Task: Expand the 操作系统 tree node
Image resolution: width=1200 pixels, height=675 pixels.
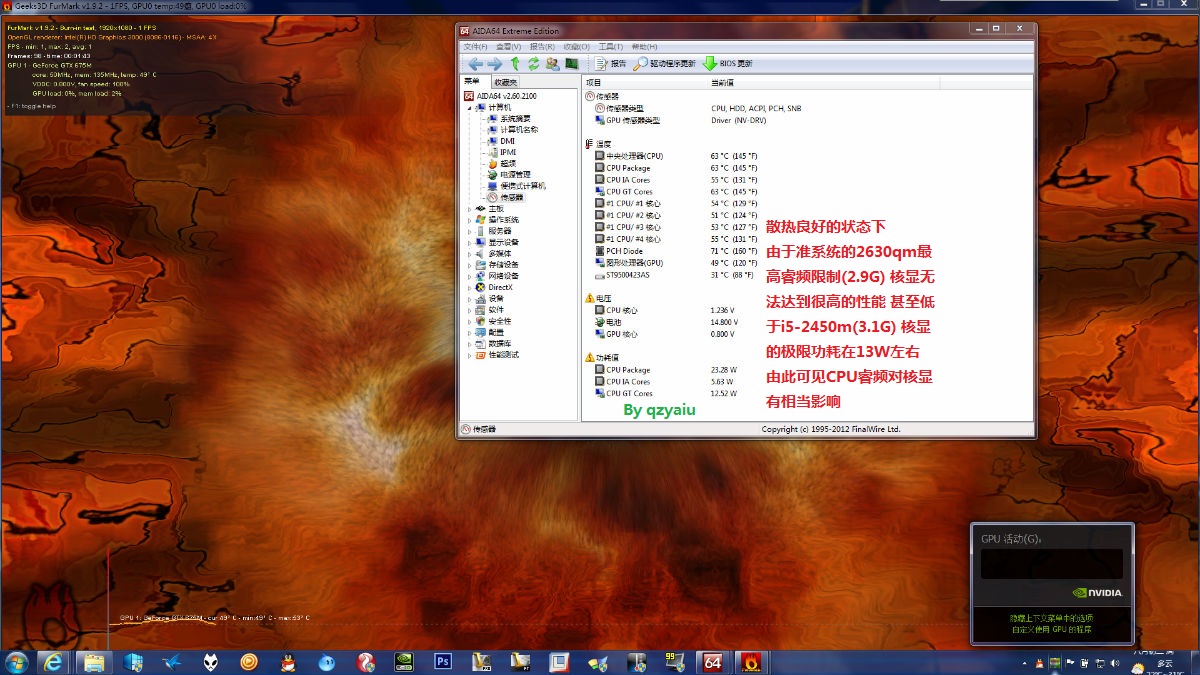Action: coord(469,219)
